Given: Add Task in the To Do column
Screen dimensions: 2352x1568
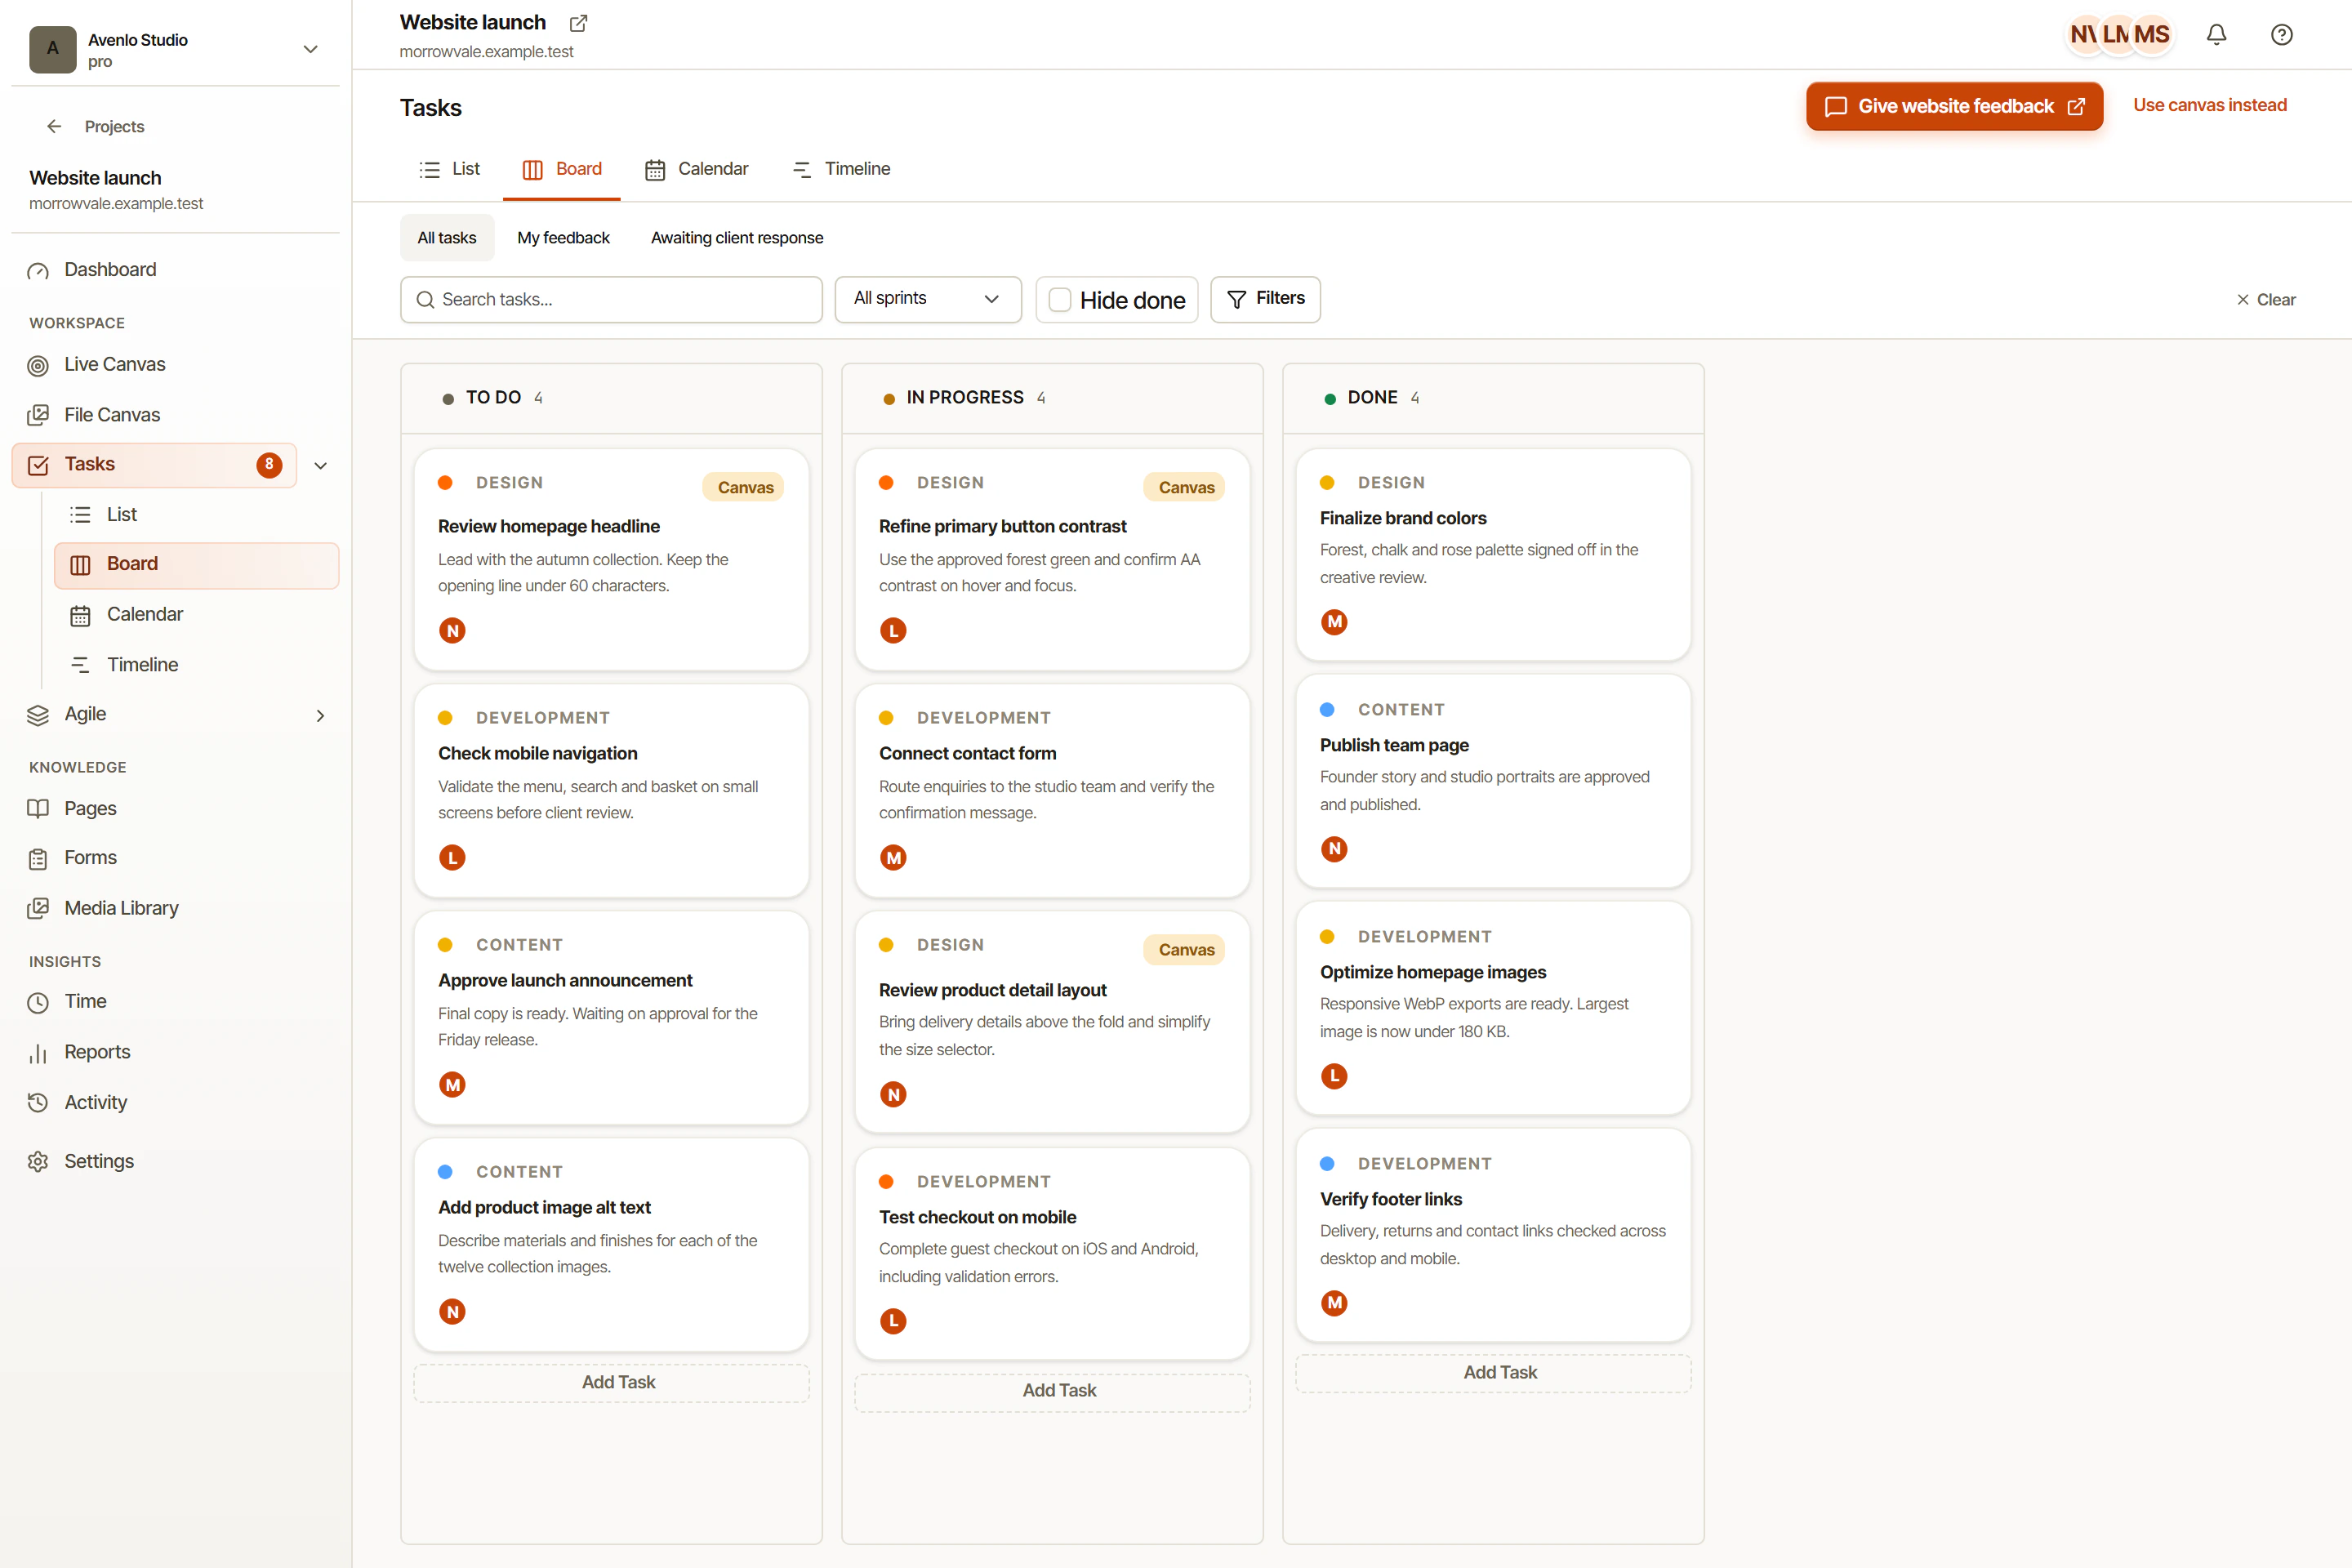Looking at the screenshot, I should coord(612,1382).
